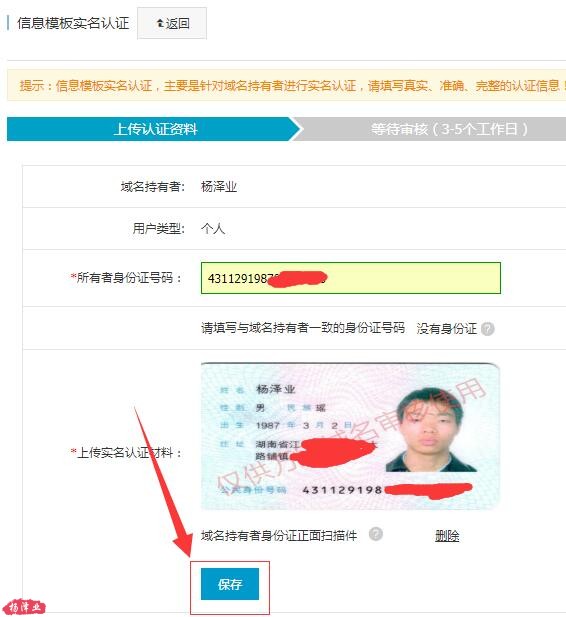Click the 信息模板实名认证 page title
This screenshot has width=566, height=617.
pyautogui.click(x=73, y=23)
